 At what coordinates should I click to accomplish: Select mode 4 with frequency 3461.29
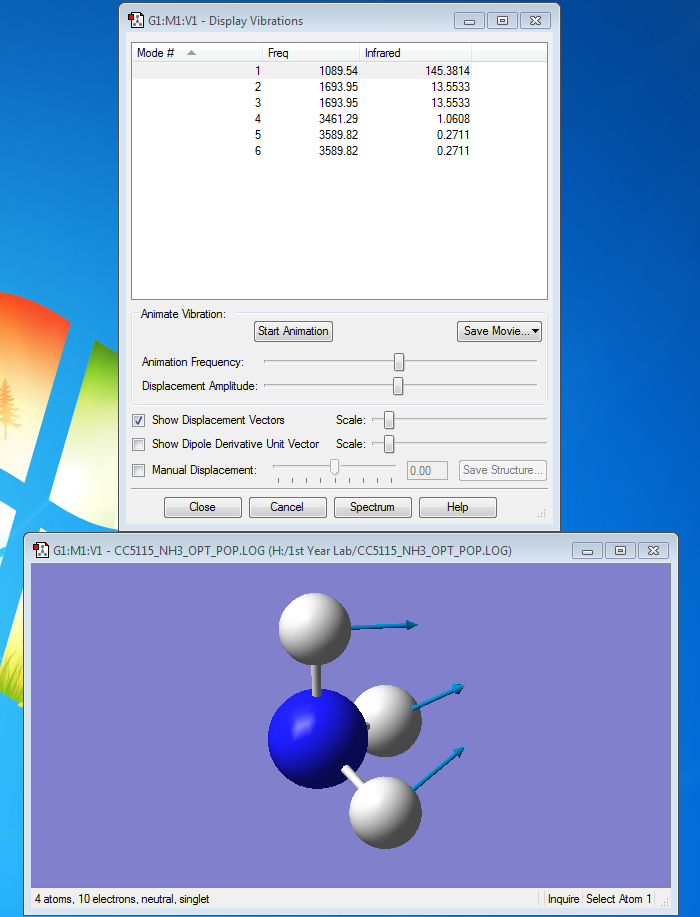(302, 119)
